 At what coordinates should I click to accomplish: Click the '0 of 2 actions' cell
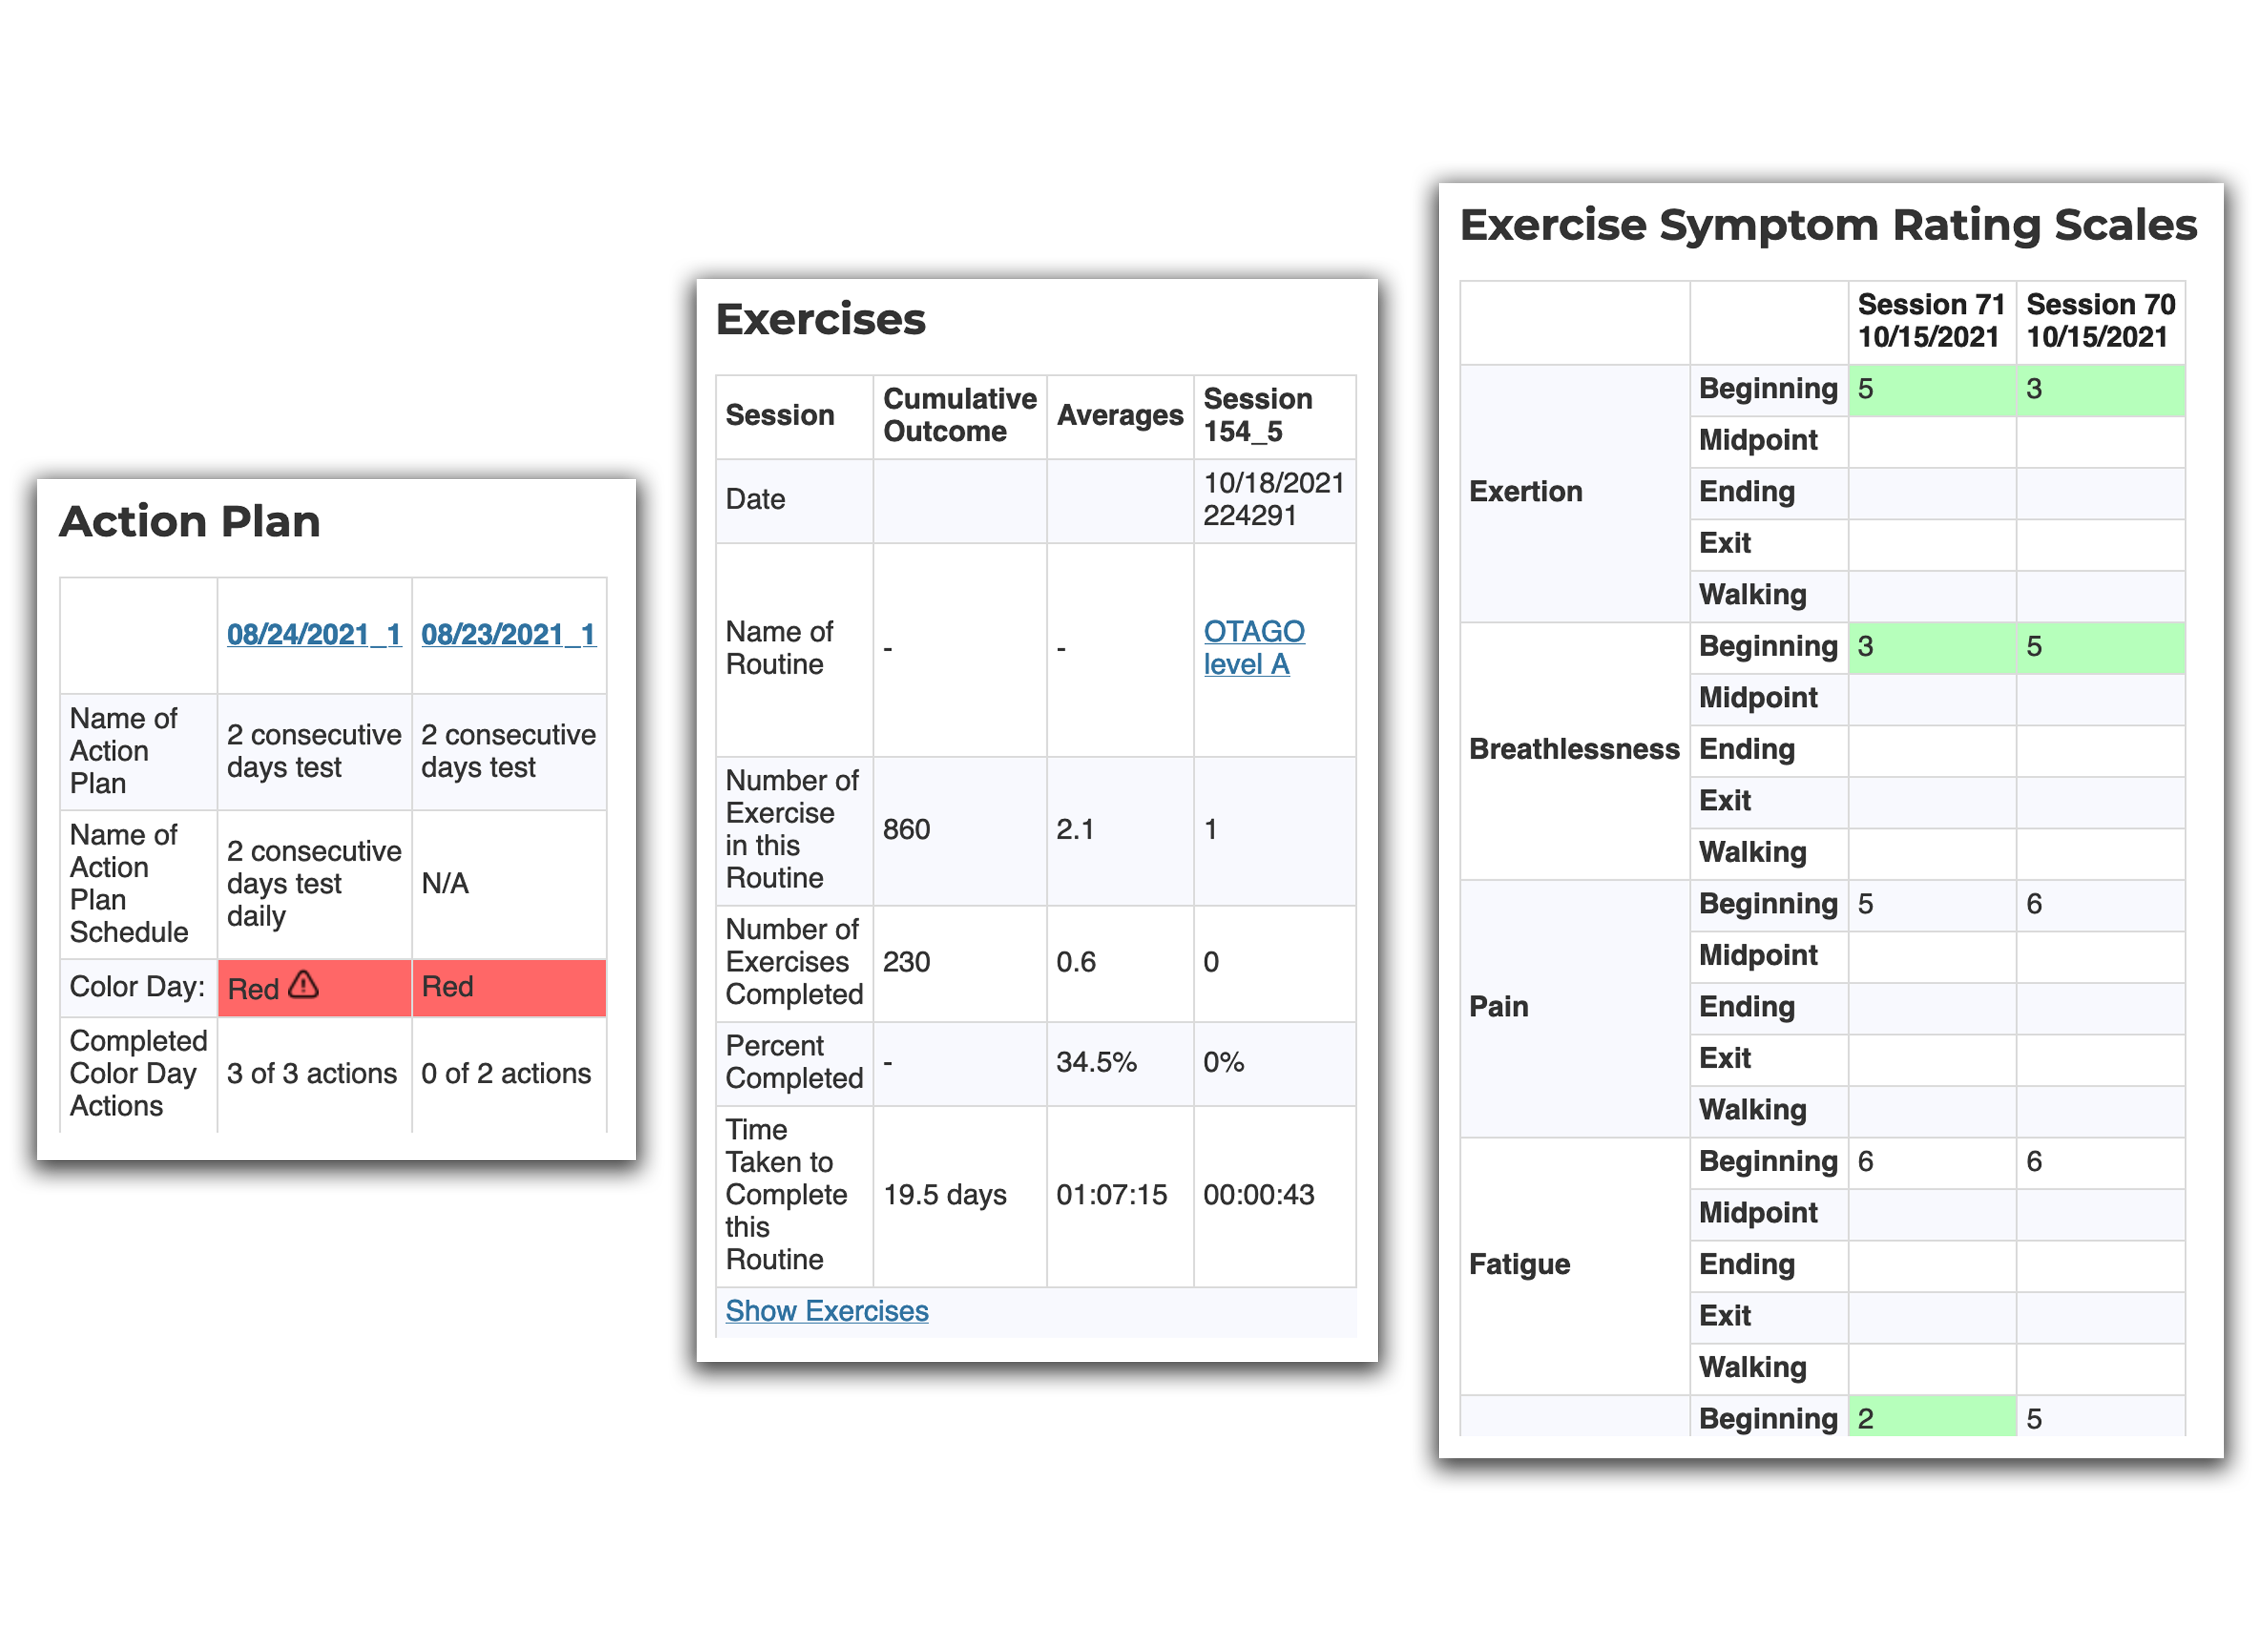tap(506, 1074)
